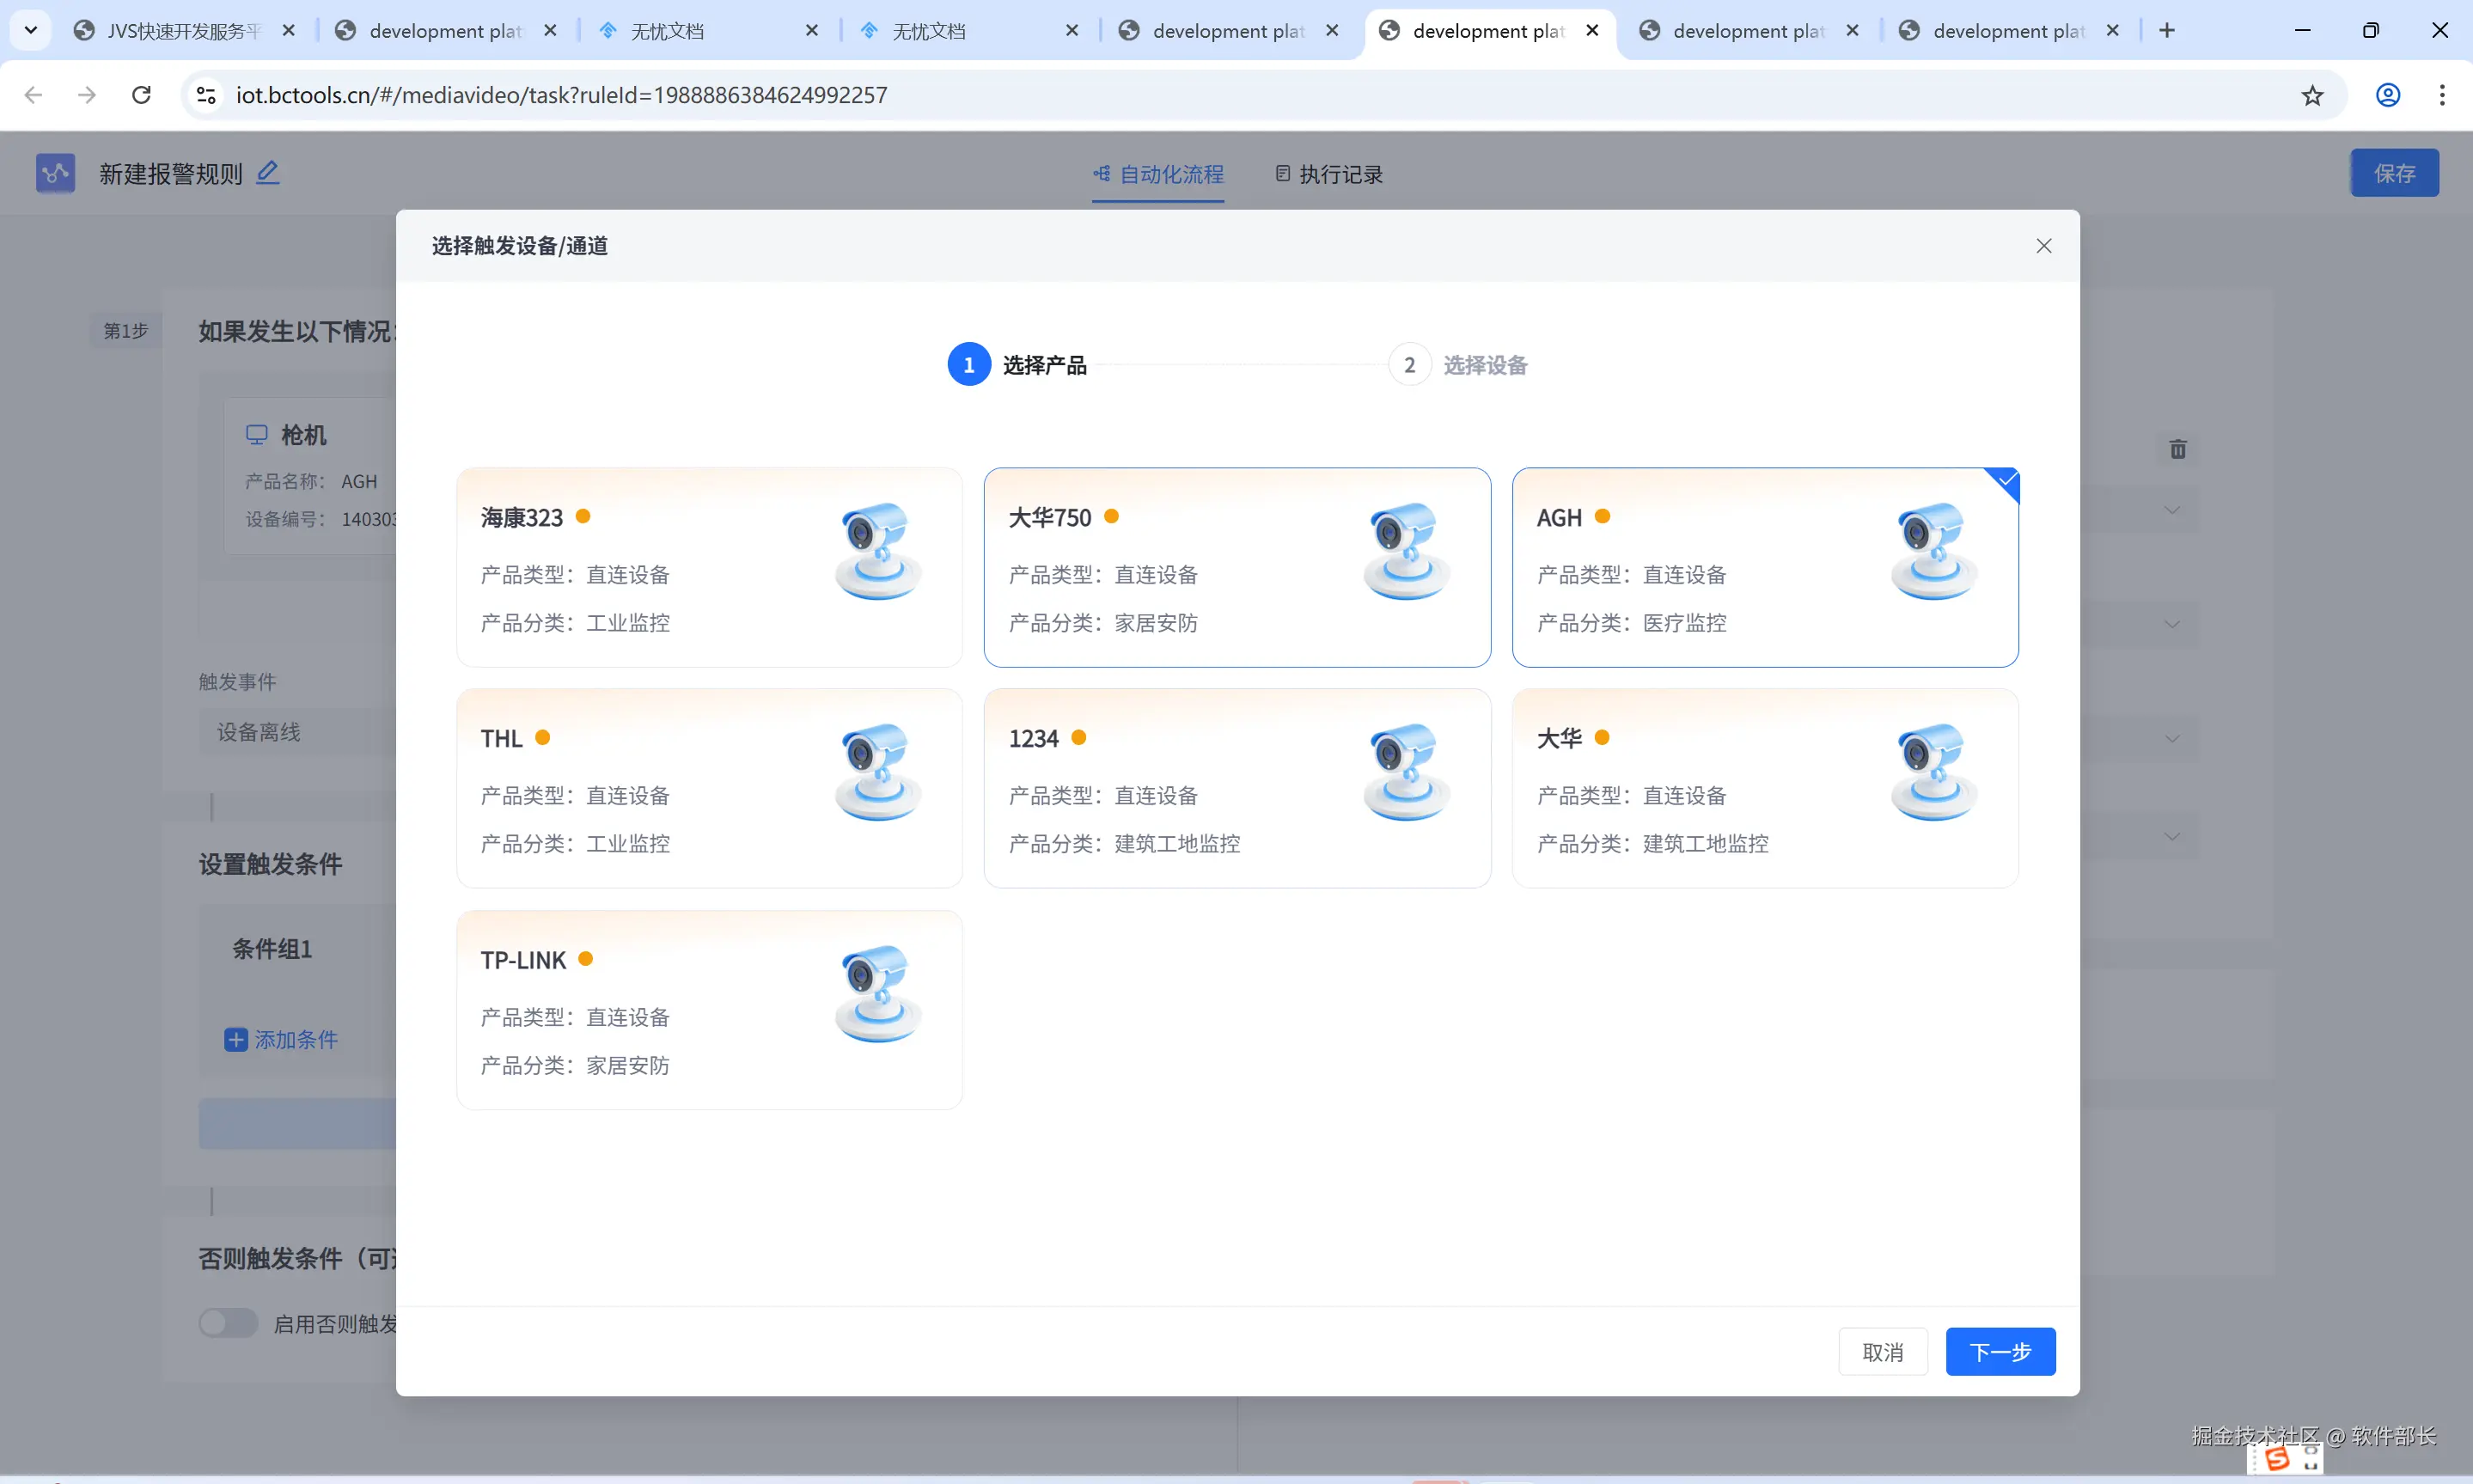Open Chrome three-dot menu

(2441, 95)
